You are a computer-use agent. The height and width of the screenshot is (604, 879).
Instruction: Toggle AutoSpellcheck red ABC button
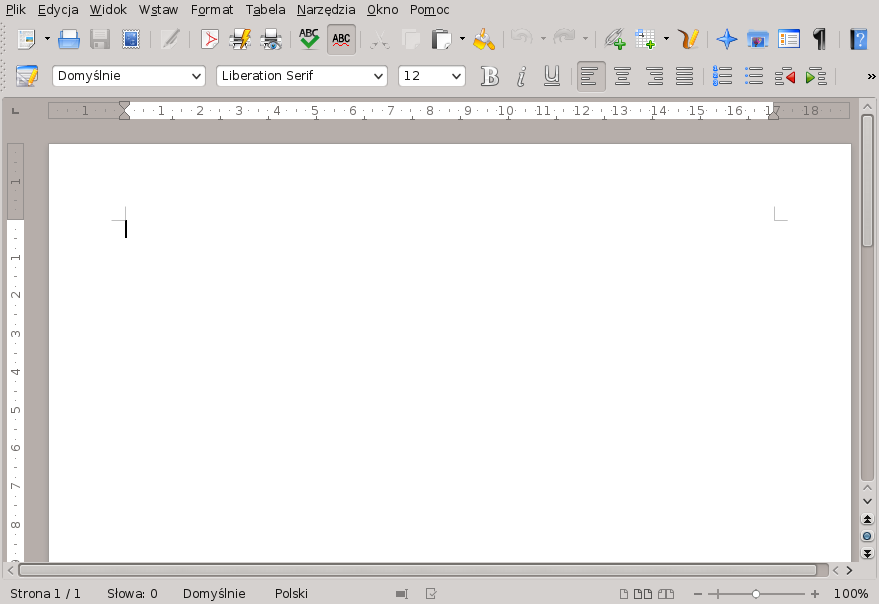tap(341, 40)
